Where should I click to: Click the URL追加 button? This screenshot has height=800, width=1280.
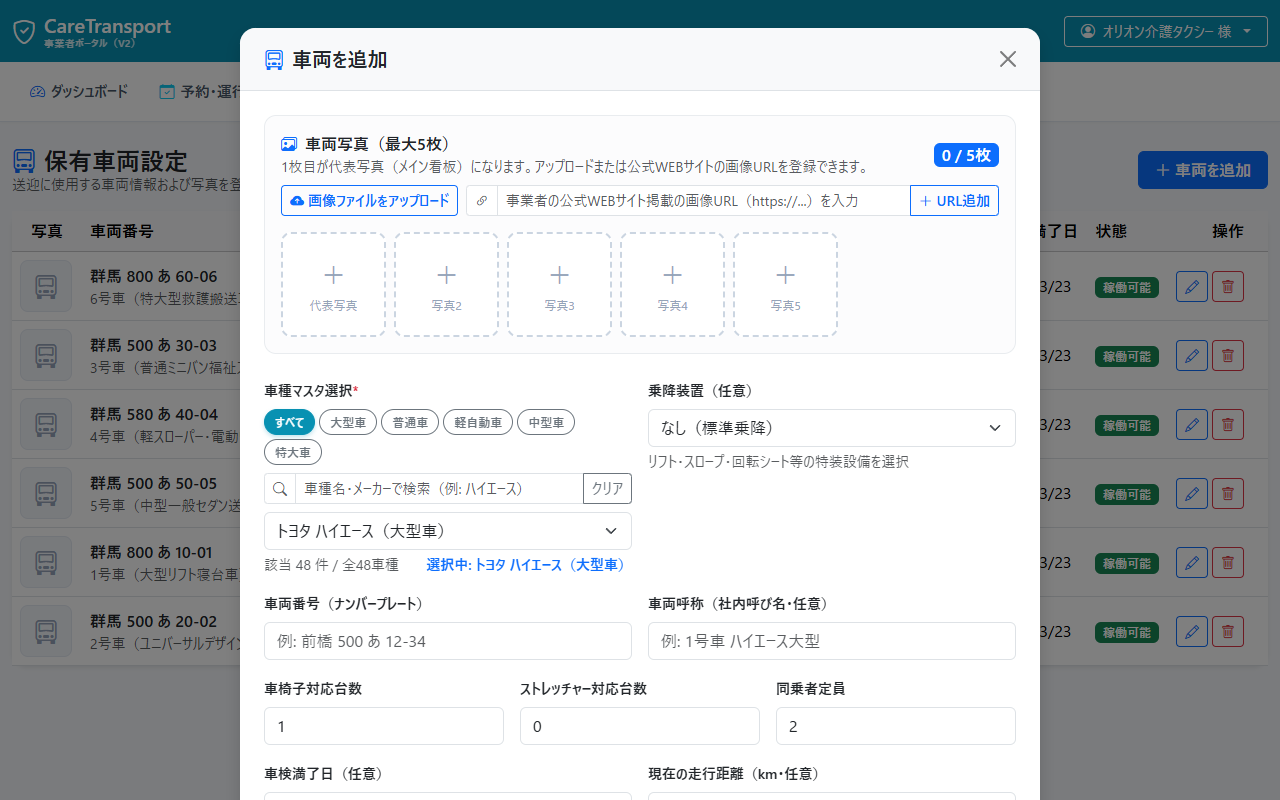[954, 201]
